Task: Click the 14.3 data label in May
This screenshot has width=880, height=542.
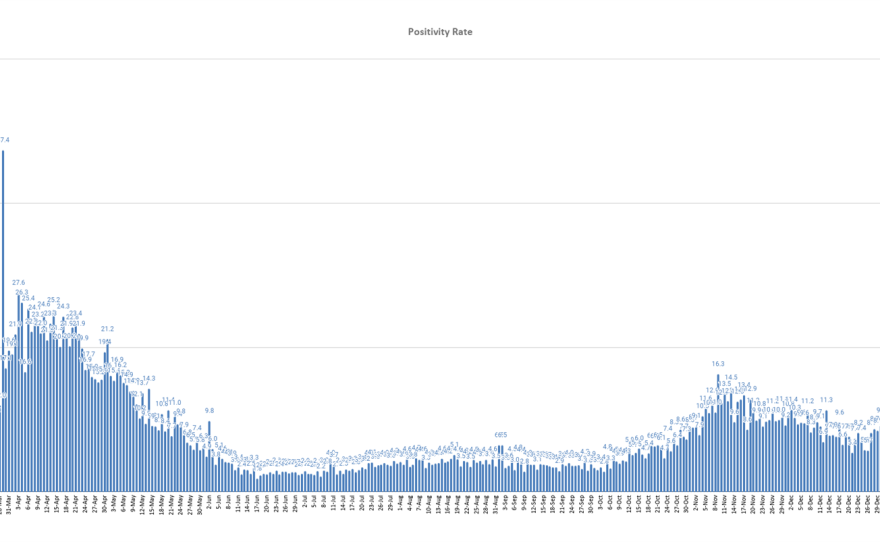Action: [x=149, y=379]
